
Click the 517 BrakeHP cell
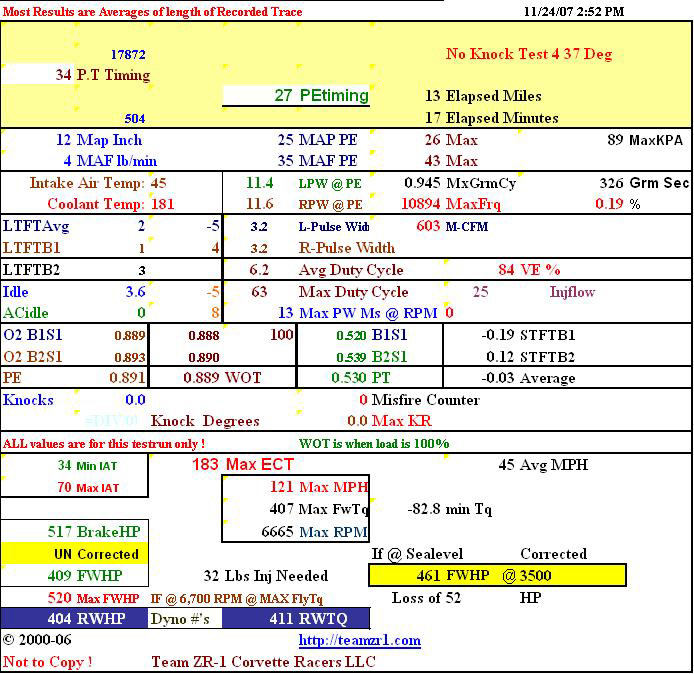pos(75,532)
